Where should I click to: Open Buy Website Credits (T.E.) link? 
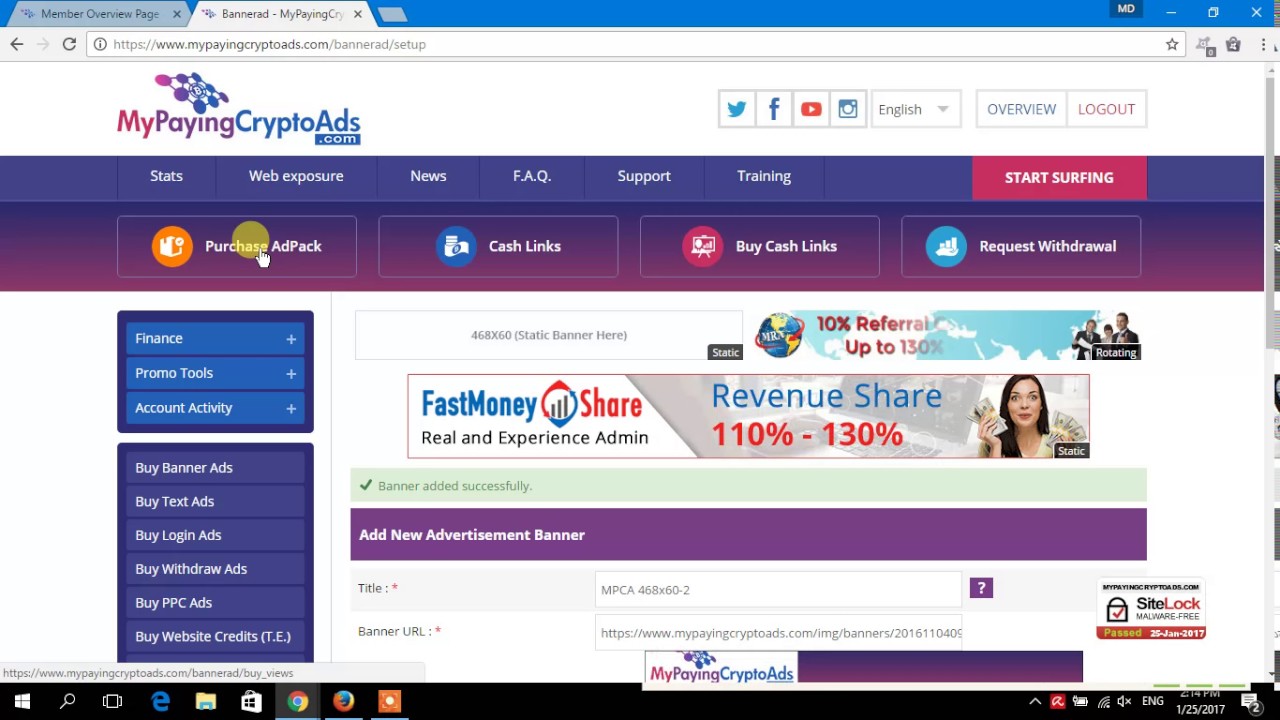[x=215, y=637]
